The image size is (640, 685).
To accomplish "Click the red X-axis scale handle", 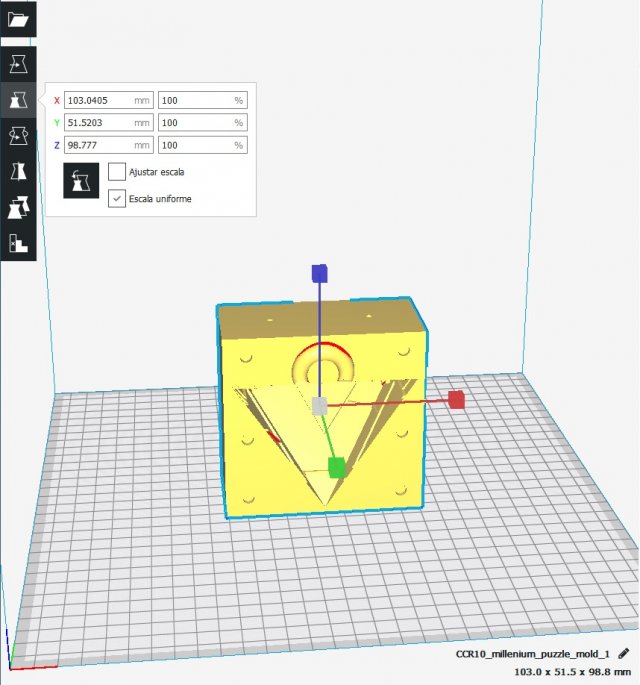I will (x=457, y=400).
